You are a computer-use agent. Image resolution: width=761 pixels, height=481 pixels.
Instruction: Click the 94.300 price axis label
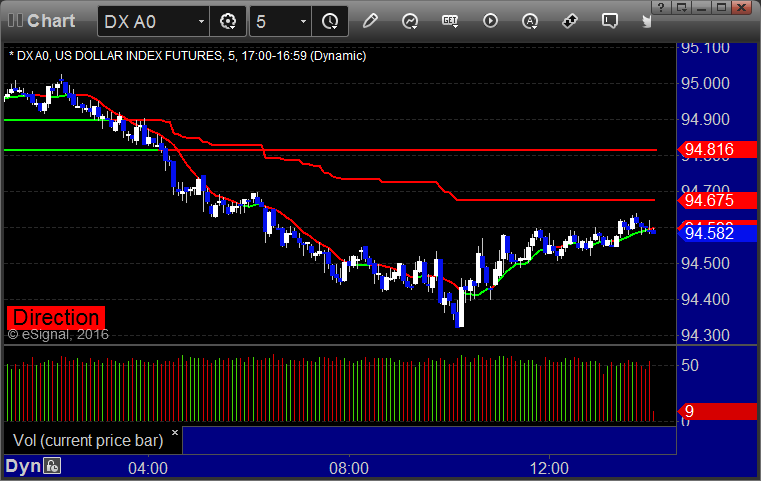705,335
